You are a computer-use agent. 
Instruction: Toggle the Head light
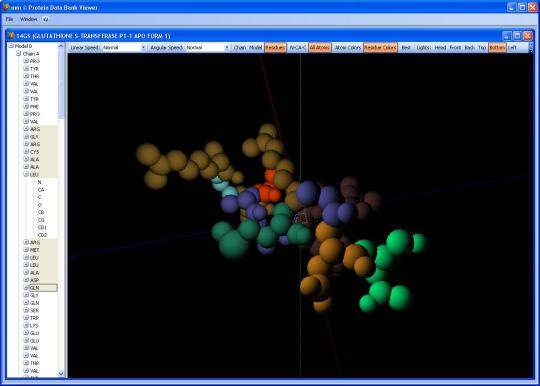(x=440, y=48)
